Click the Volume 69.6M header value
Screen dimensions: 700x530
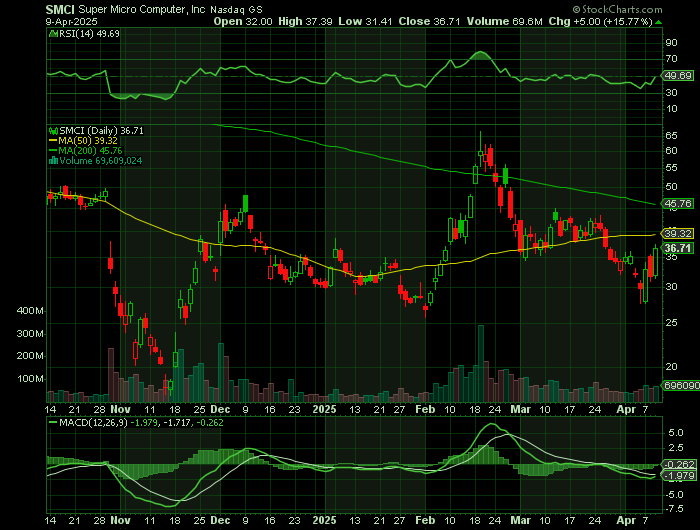(x=504, y=21)
